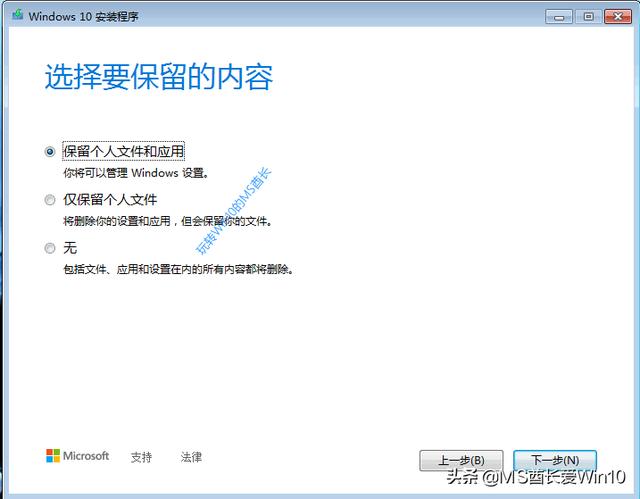Choose the 仅保留个人文件 radio option
This screenshot has height=499, width=640.
pyautogui.click(x=50, y=200)
